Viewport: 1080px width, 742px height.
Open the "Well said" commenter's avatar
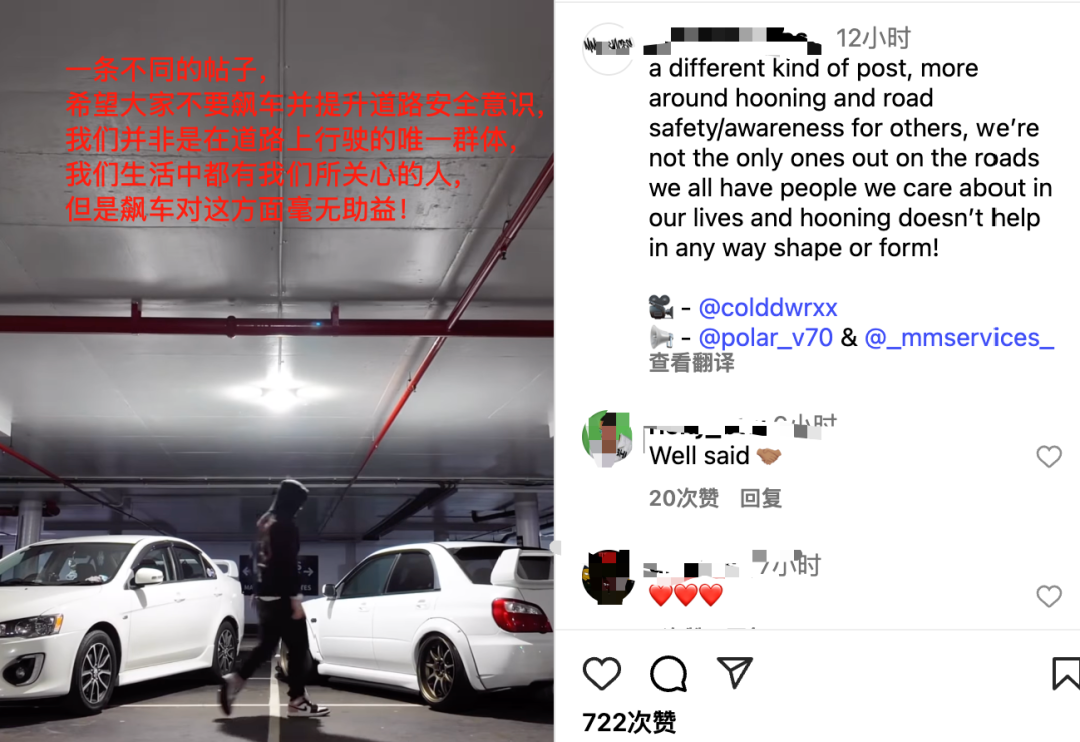pos(608,437)
